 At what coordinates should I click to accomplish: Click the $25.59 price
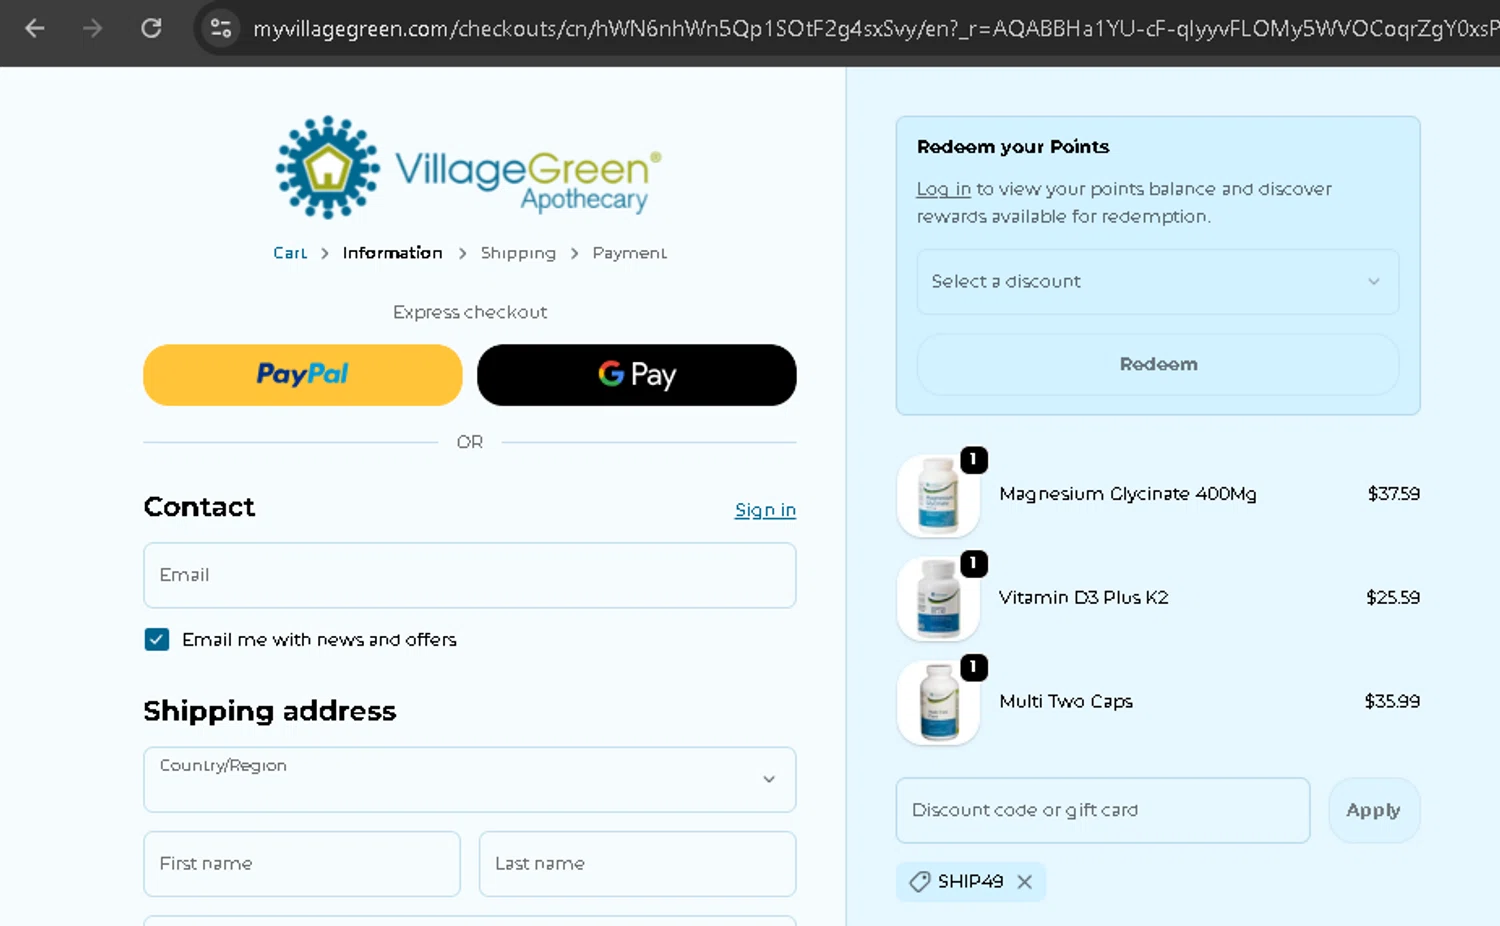tap(1393, 598)
